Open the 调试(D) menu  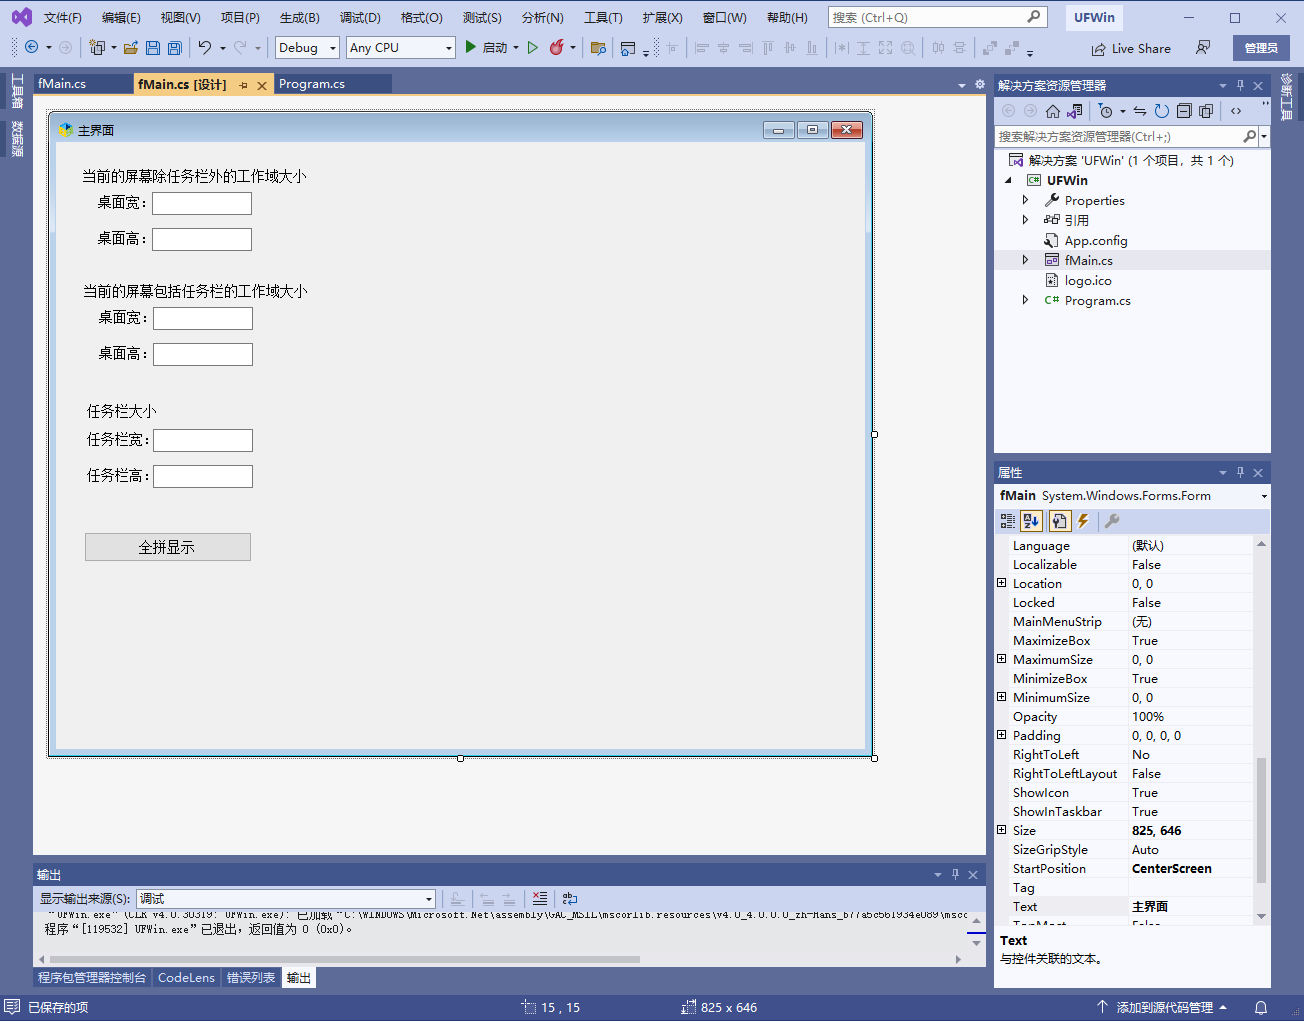tap(360, 17)
